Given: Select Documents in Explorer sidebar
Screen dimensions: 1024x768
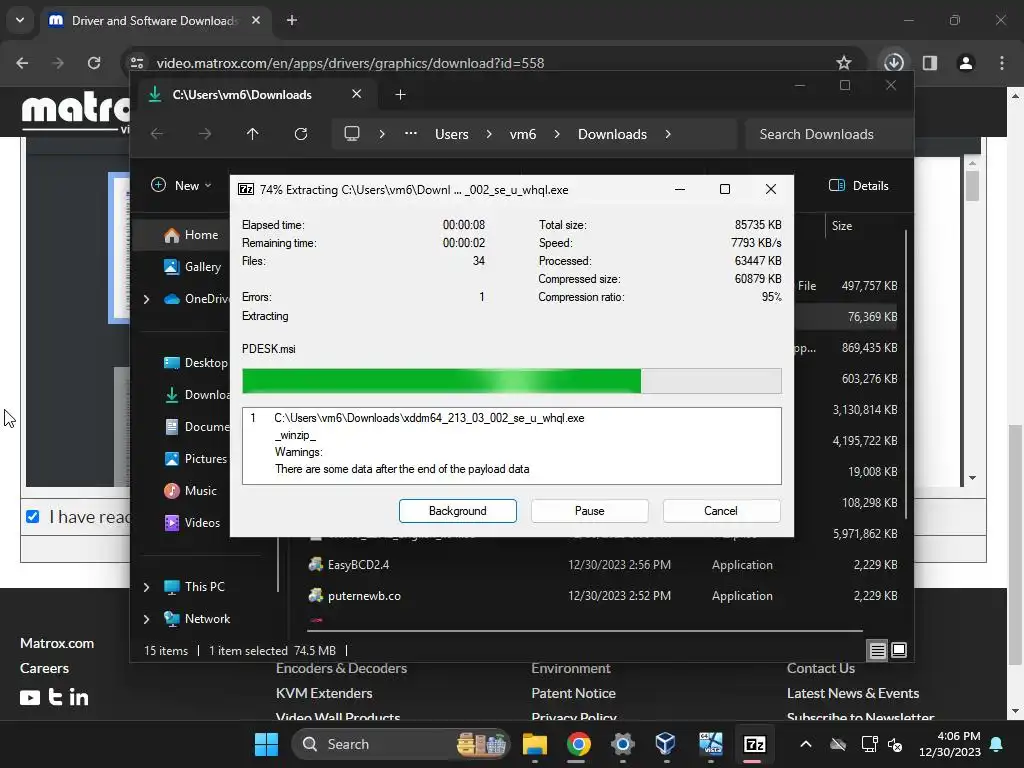Looking at the screenshot, I should click(197, 426).
